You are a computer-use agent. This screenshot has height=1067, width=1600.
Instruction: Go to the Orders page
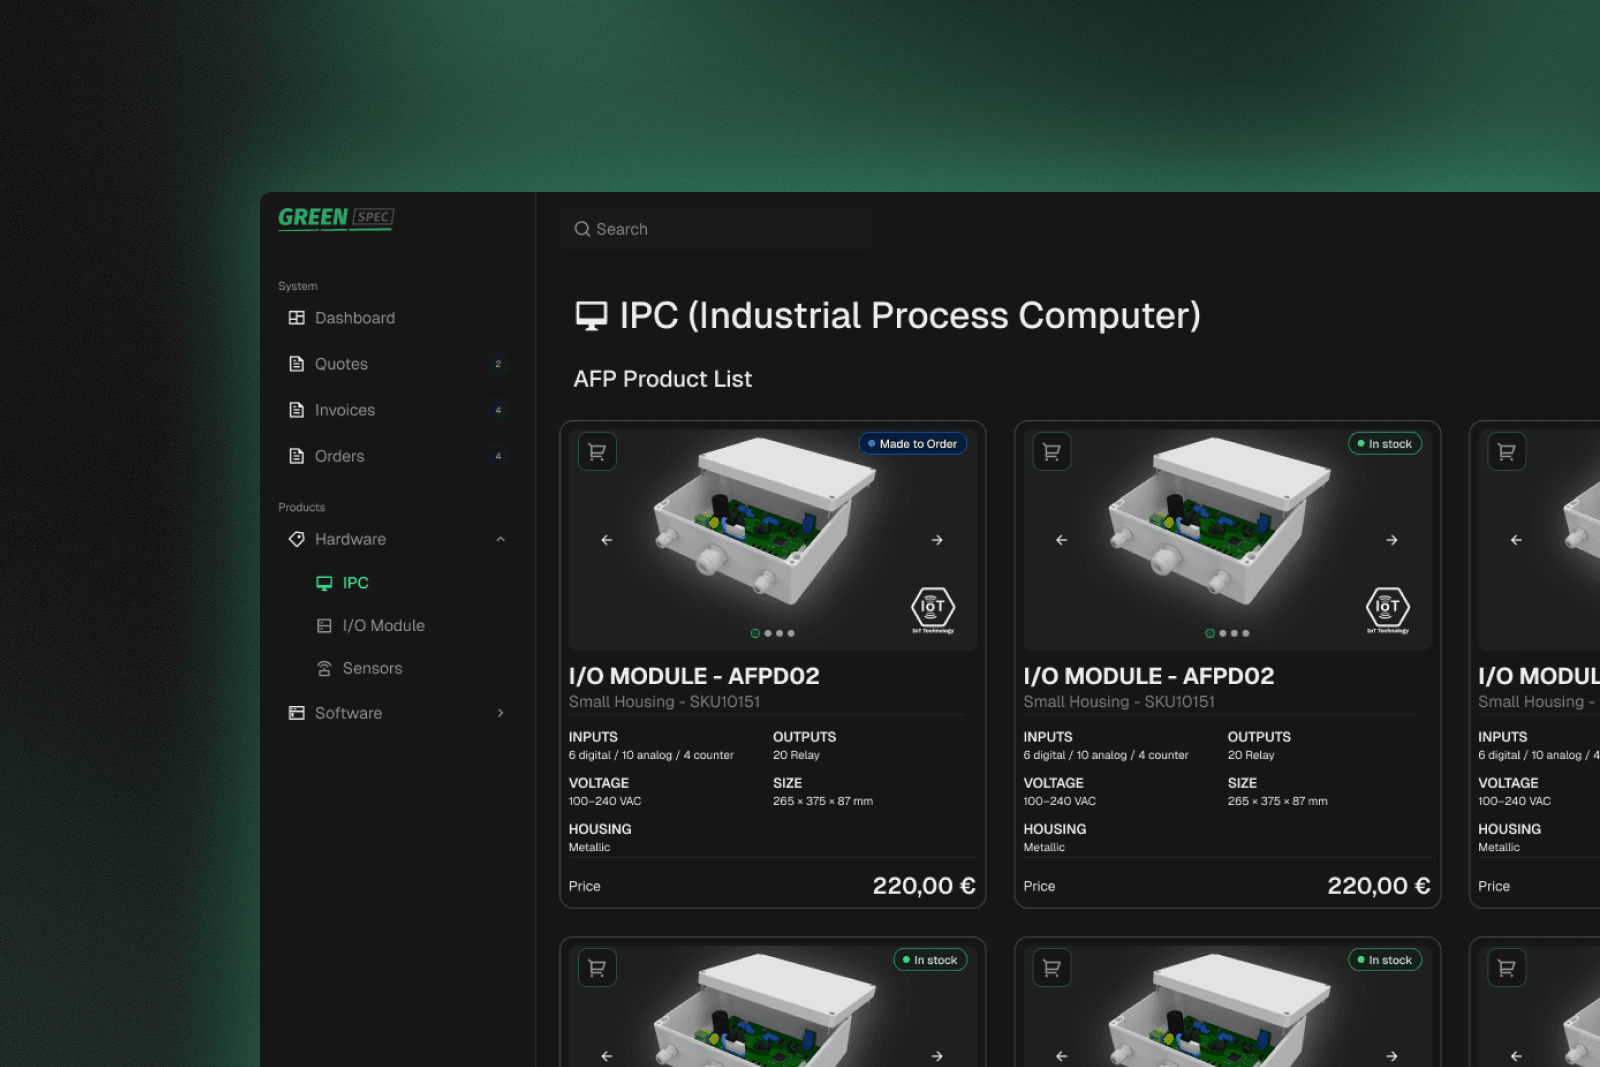[340, 456]
